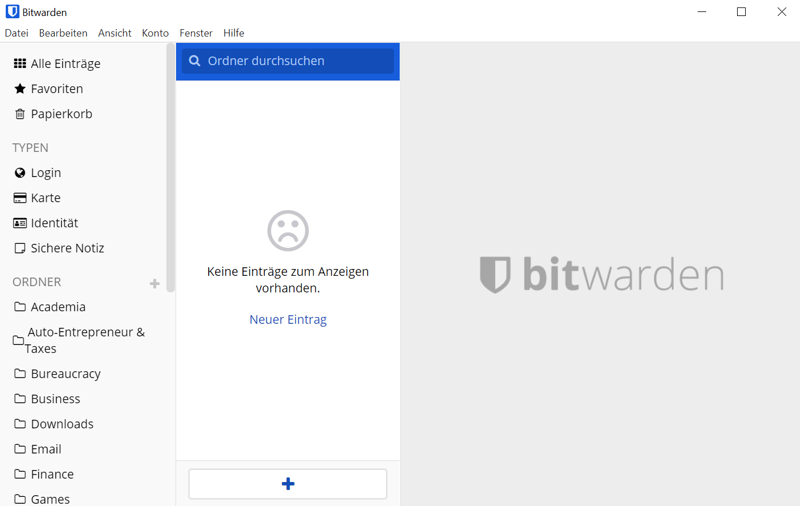
Task: Click the Finance folder icon
Action: (x=20, y=474)
